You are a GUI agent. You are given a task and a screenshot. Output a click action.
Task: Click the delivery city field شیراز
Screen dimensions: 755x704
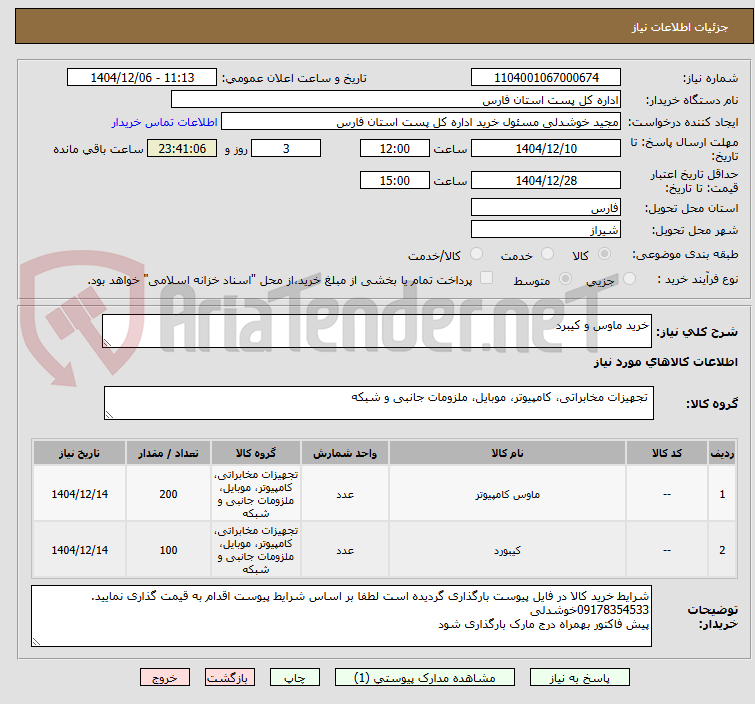click(x=546, y=230)
